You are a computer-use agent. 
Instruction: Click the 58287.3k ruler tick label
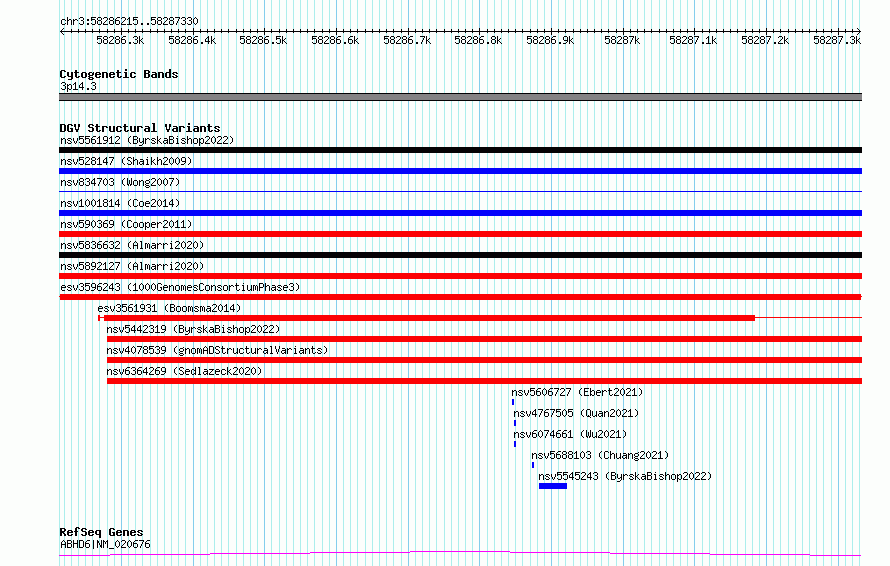837,40
